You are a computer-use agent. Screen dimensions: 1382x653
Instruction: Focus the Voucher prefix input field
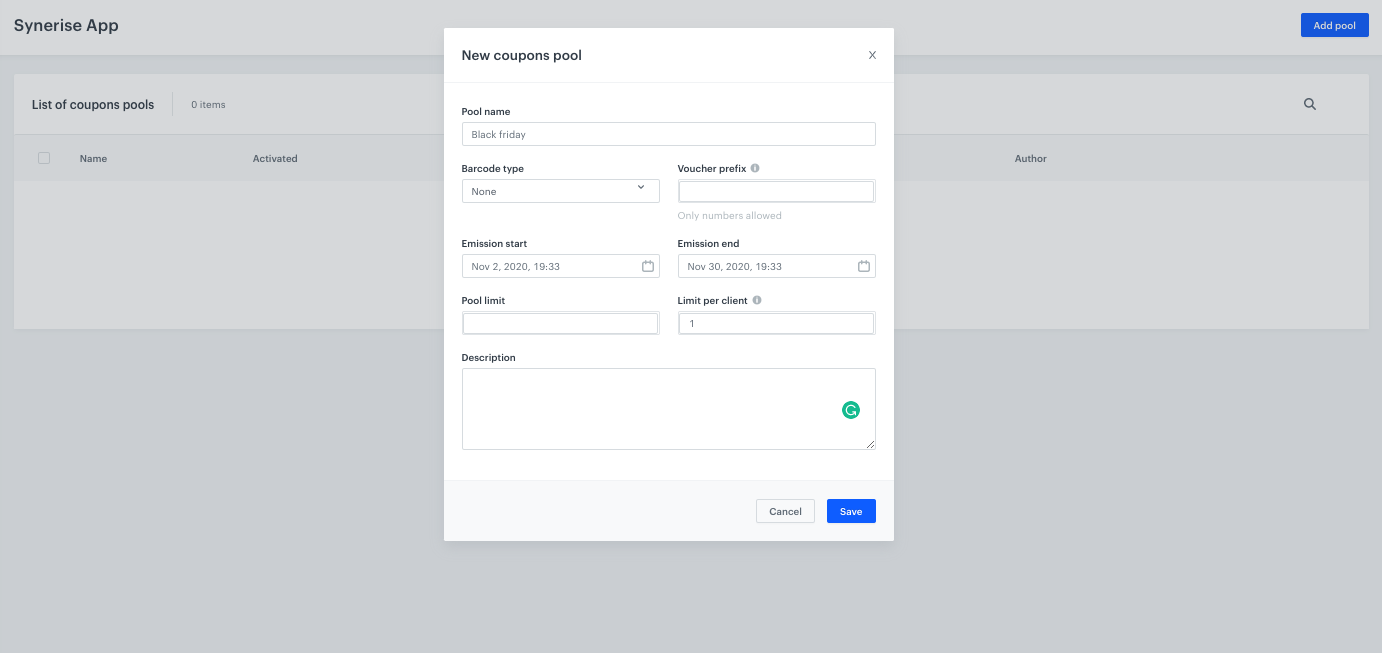click(x=776, y=190)
